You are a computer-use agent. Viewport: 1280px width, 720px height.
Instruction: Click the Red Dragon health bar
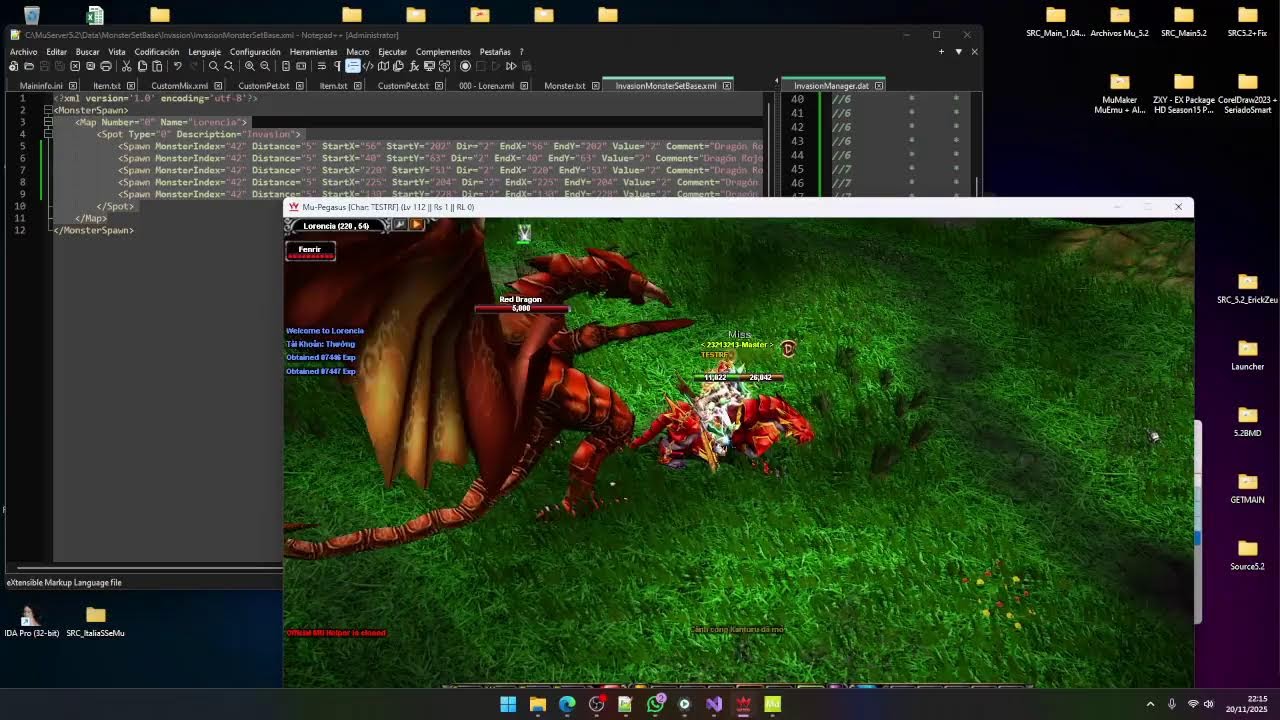521,308
